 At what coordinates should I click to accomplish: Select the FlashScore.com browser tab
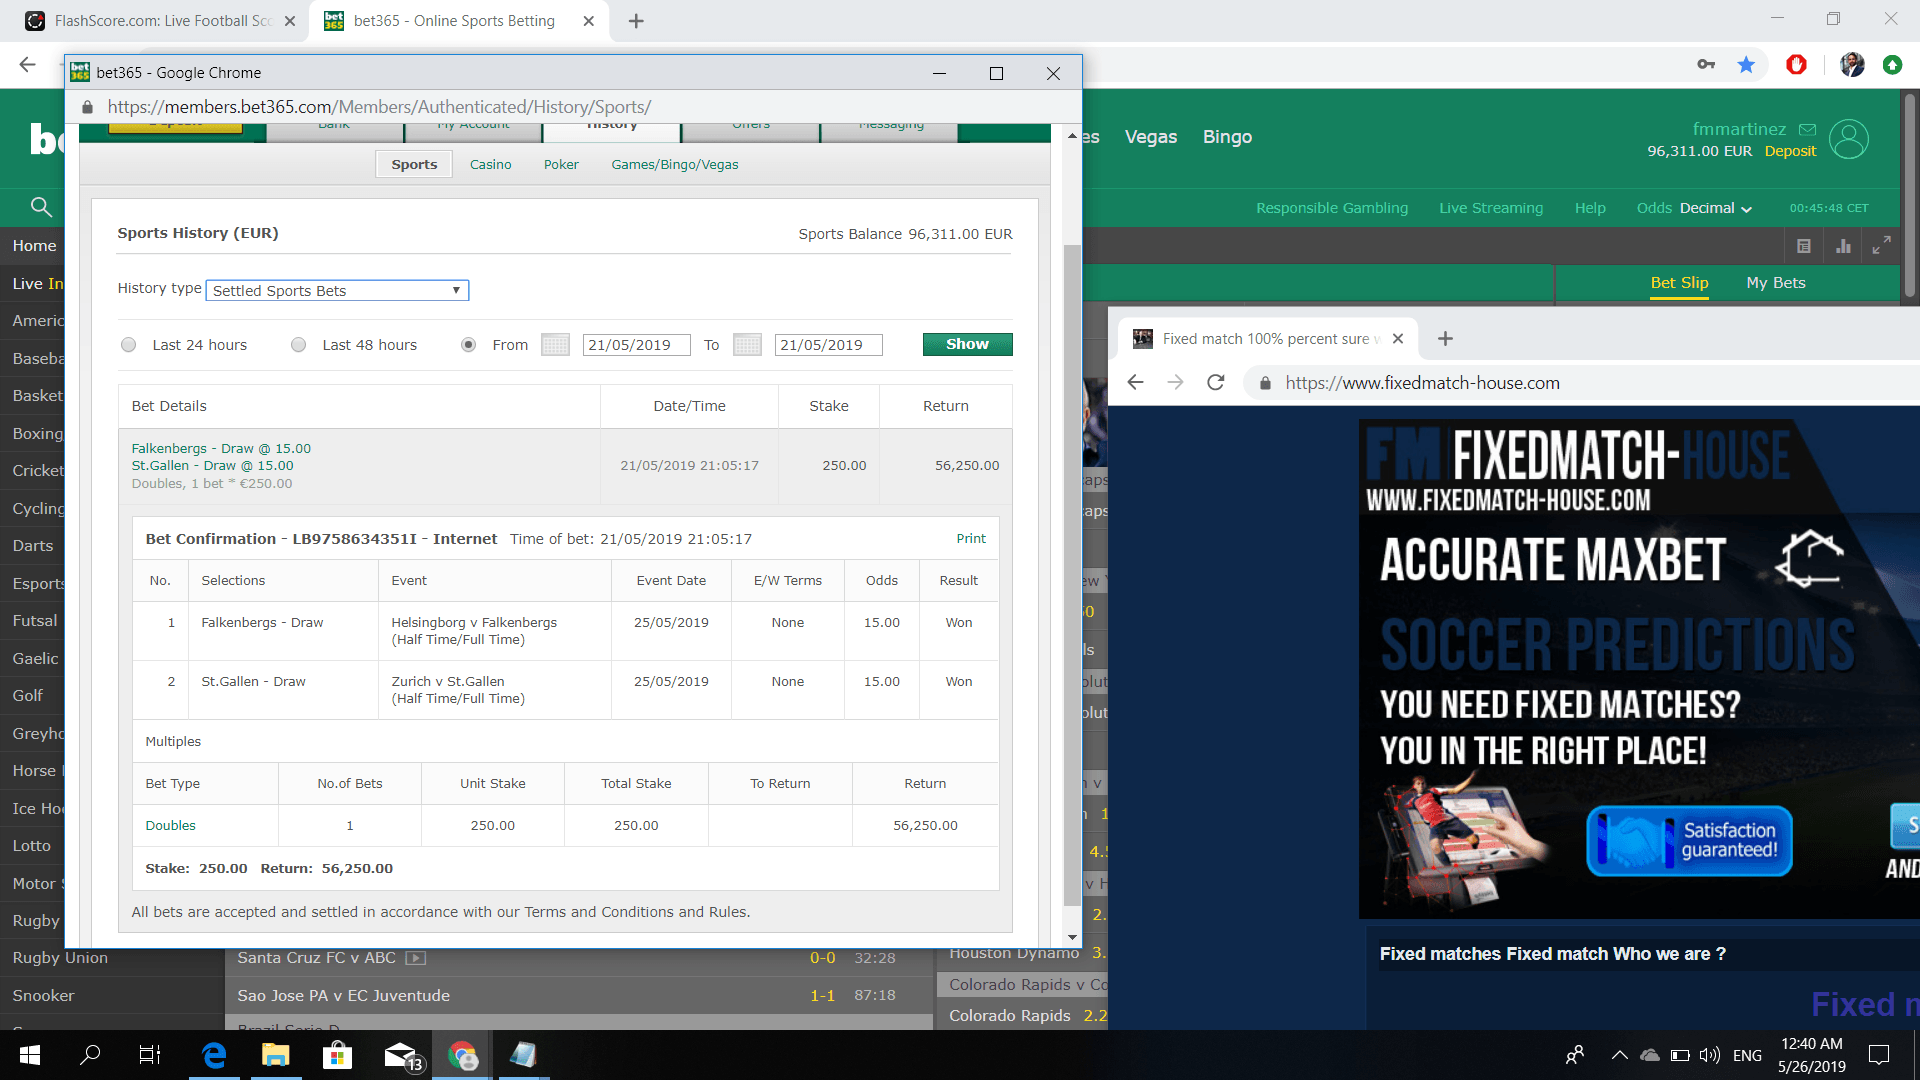(160, 21)
